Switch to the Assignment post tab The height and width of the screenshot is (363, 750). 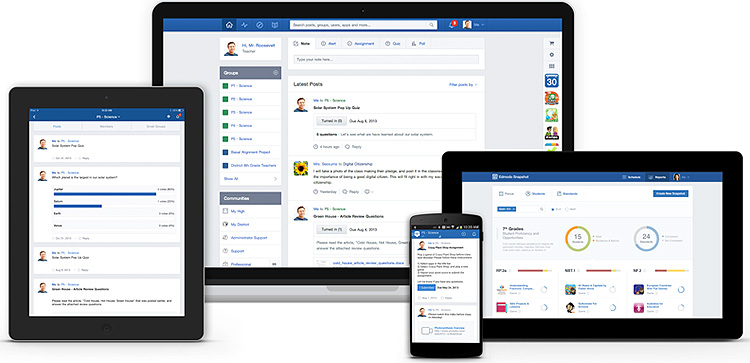[x=360, y=44]
